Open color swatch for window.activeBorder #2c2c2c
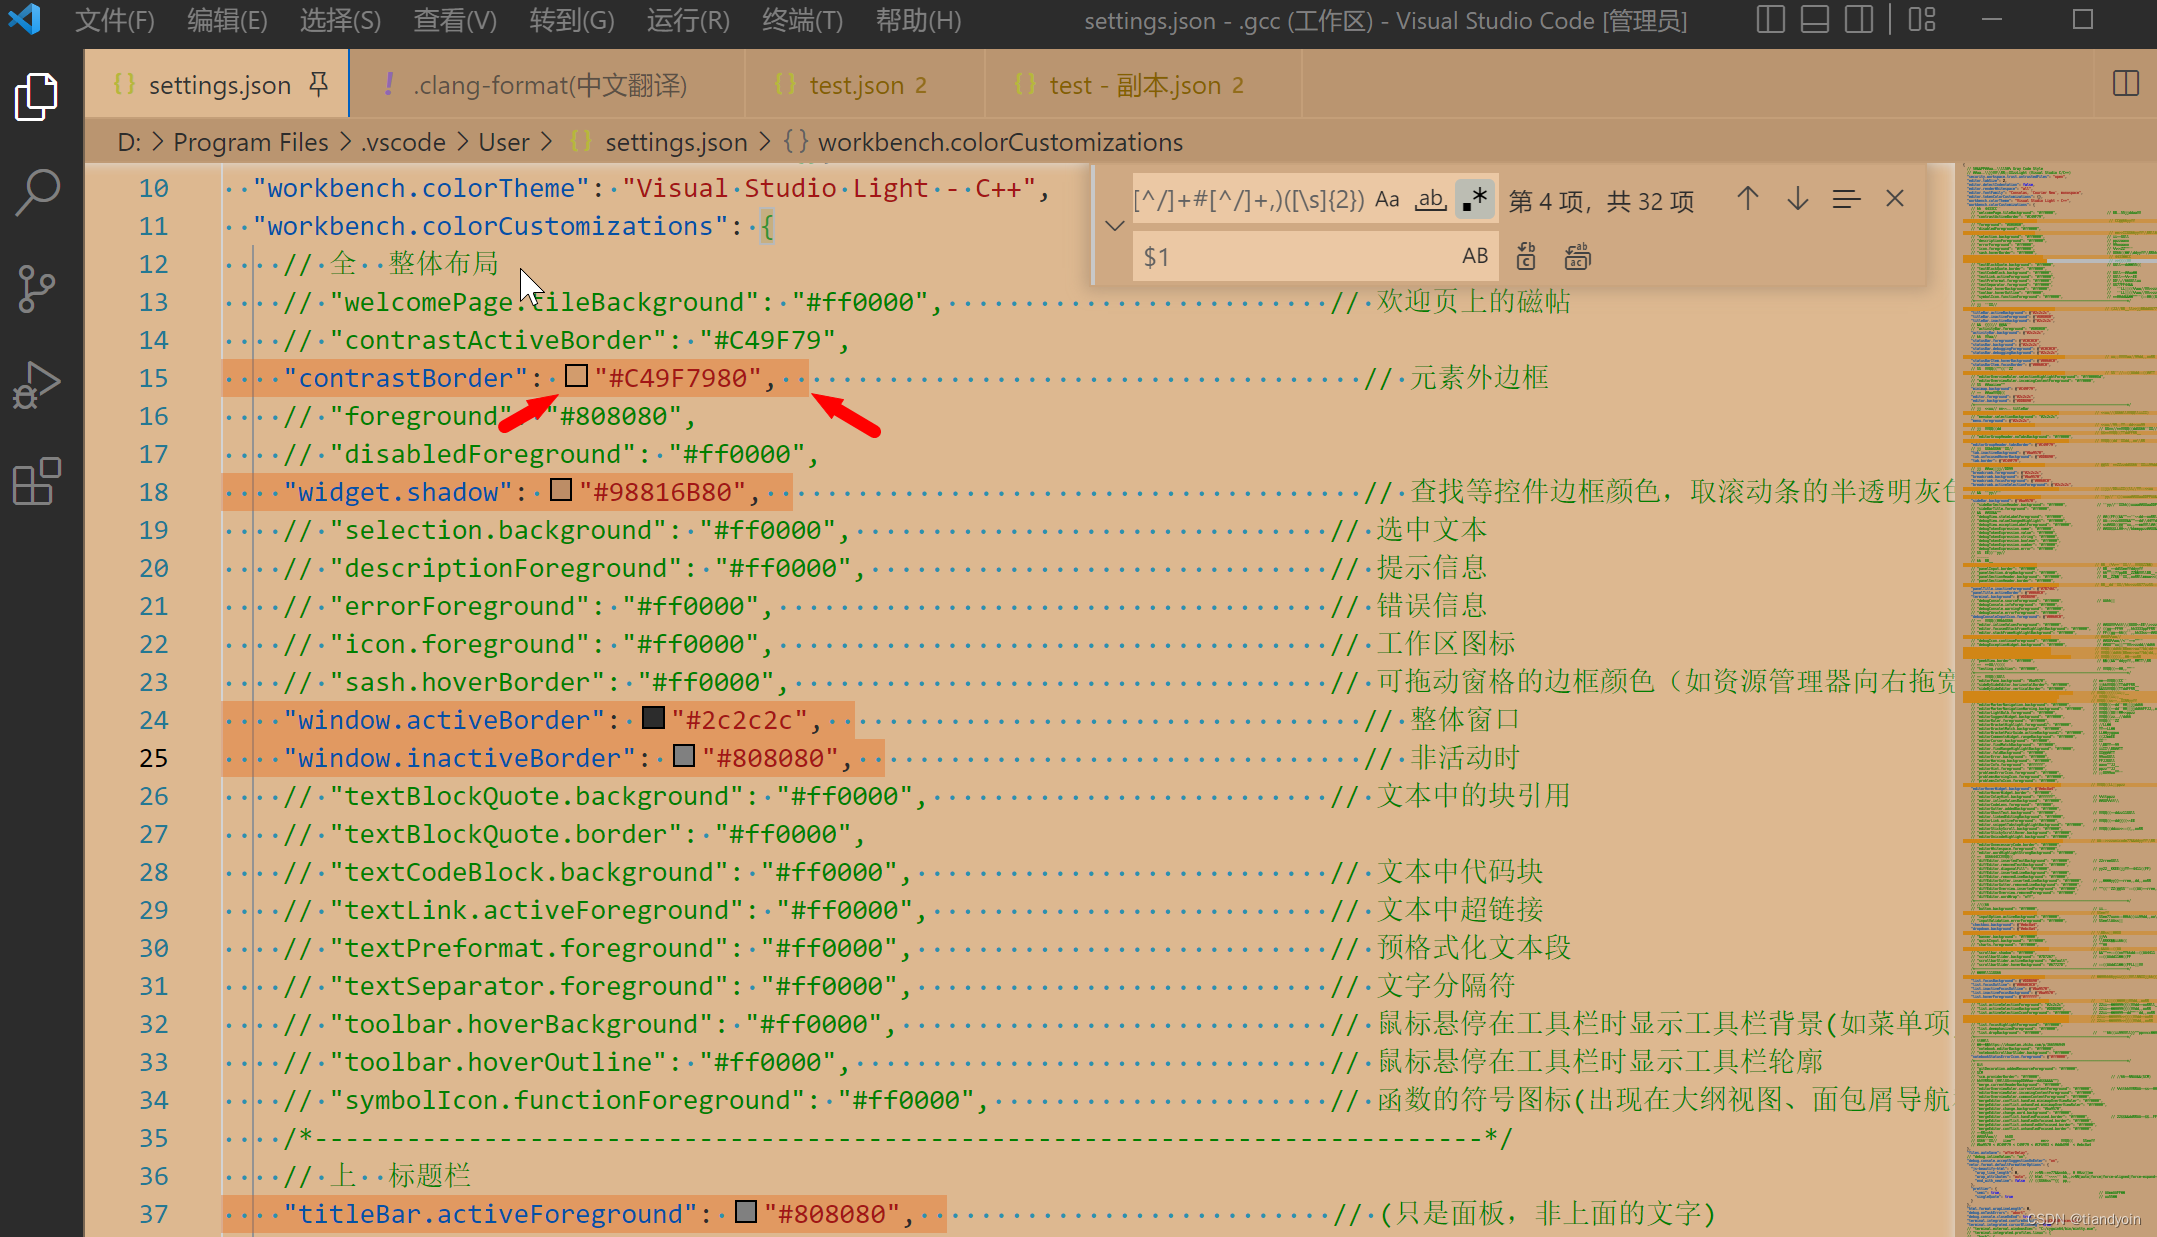This screenshot has height=1237, width=2157. point(653,718)
